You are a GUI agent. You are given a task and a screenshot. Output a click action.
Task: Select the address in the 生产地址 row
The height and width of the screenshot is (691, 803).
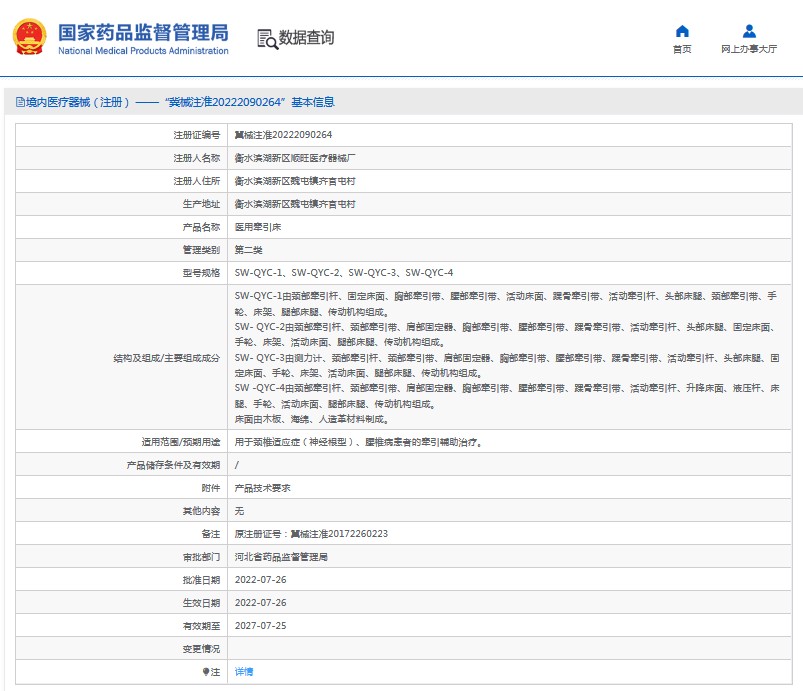(x=295, y=204)
